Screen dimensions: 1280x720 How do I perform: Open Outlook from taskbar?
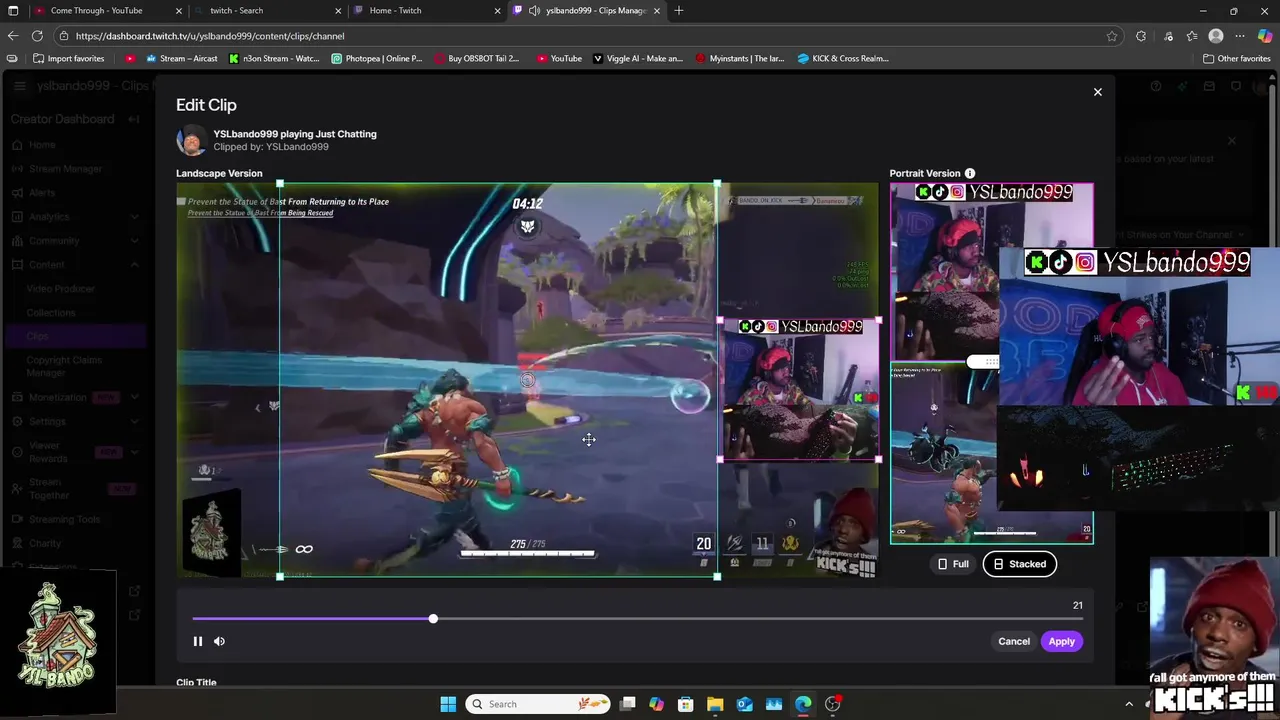(x=744, y=704)
